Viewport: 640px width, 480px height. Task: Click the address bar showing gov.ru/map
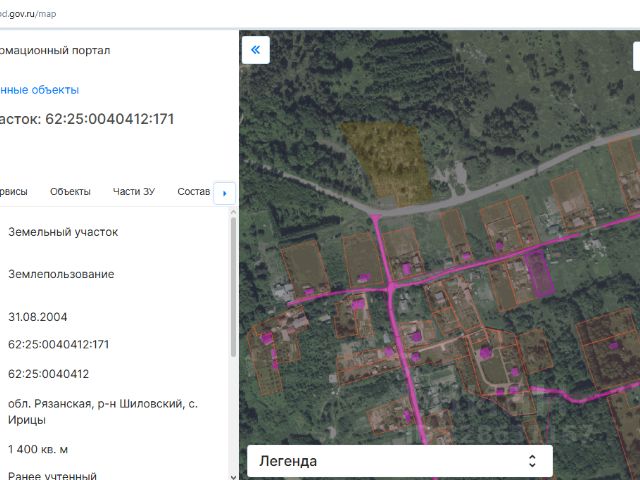coord(28,14)
